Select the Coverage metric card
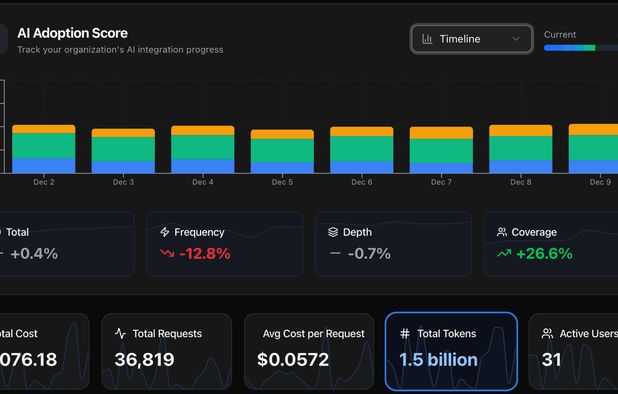The height and width of the screenshot is (394, 618). coord(551,244)
